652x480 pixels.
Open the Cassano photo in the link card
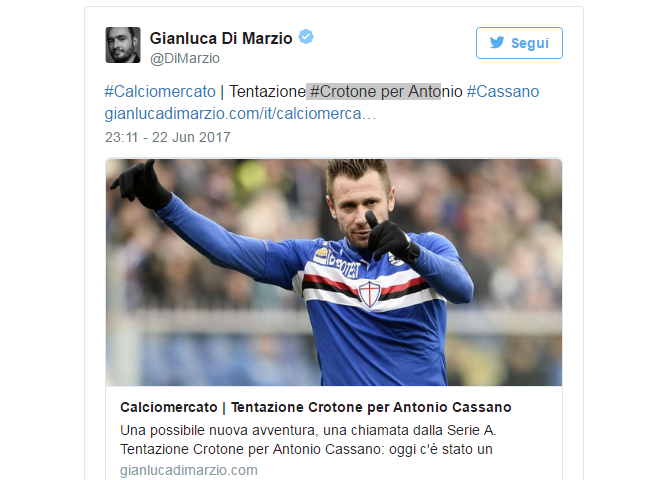333,272
